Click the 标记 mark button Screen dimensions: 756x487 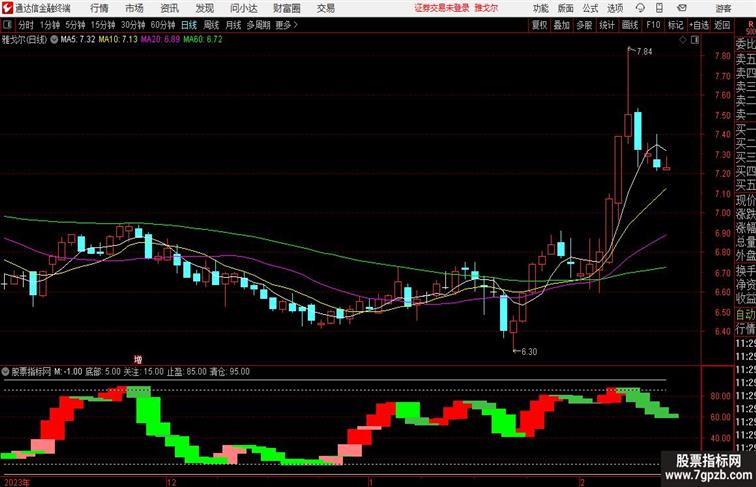(675, 25)
